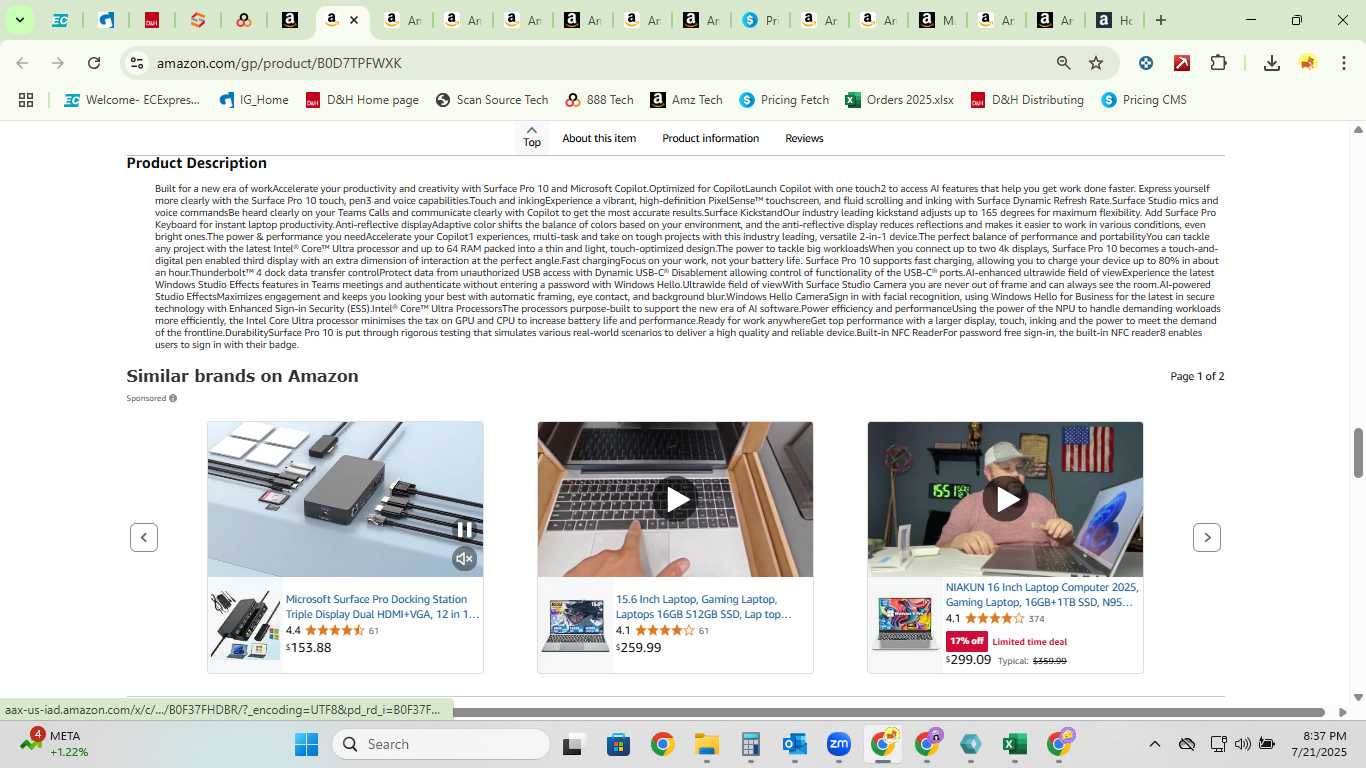The width and height of the screenshot is (1366, 768).
Task: Go to Reviews section
Action: pyautogui.click(x=804, y=138)
